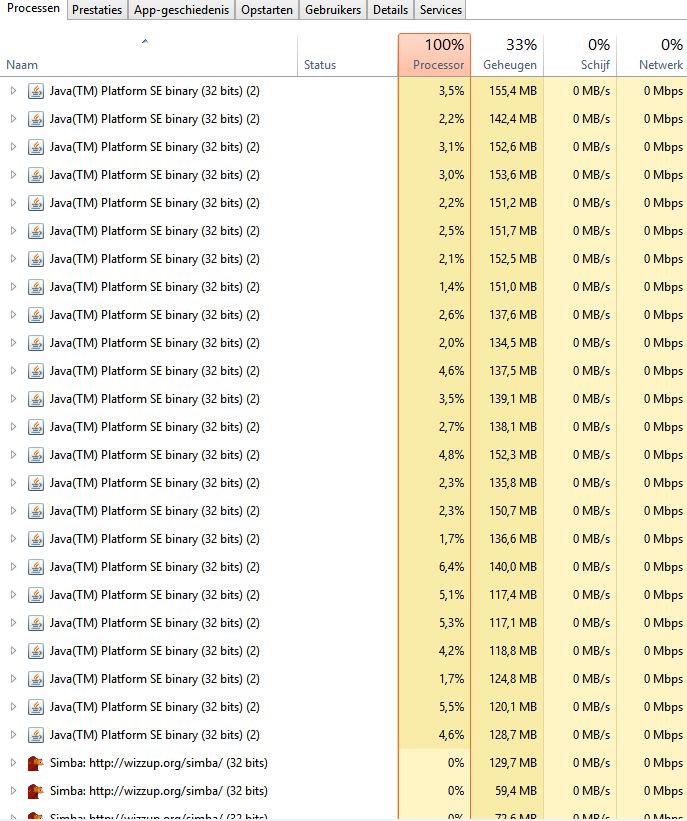Screen dimensions: 687x821
Task: Click Java icon of the 137,5 MB process
Action: pos(36,371)
